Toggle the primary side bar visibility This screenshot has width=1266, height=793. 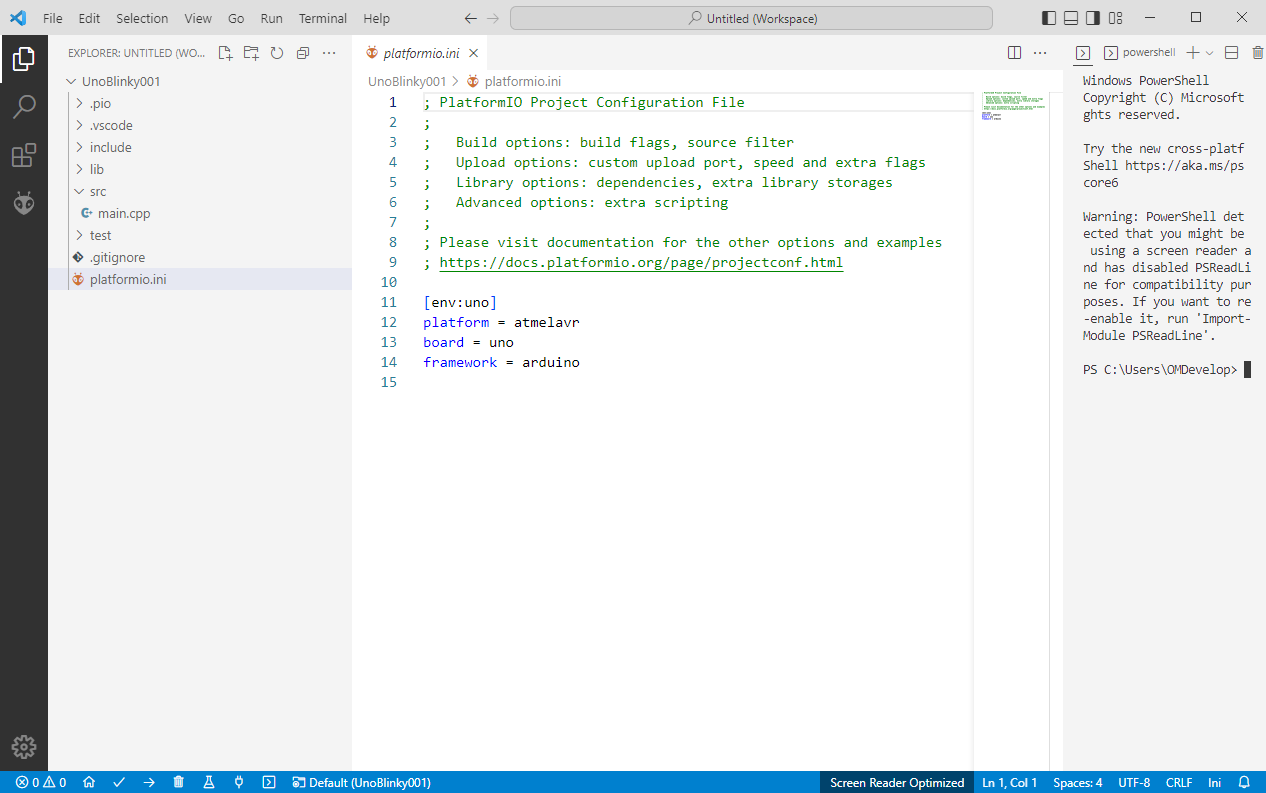(x=1048, y=18)
